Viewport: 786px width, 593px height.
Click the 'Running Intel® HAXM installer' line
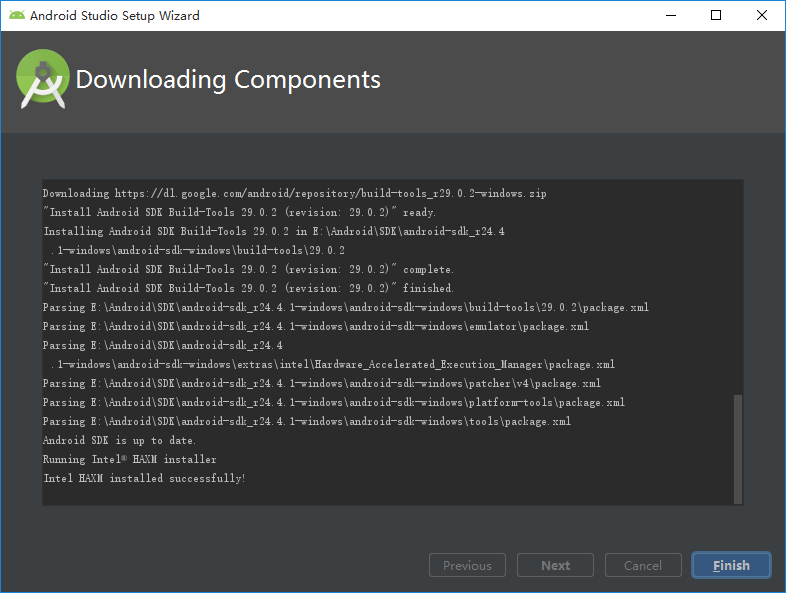[x=130, y=459]
